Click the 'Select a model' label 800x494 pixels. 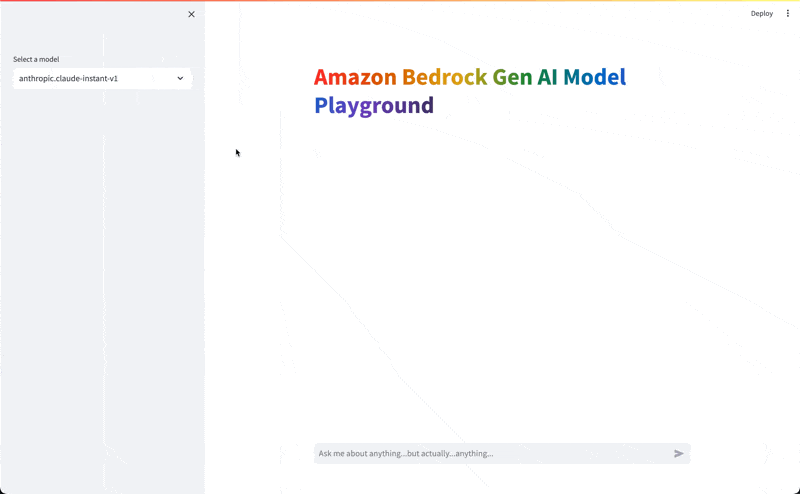tap(36, 59)
